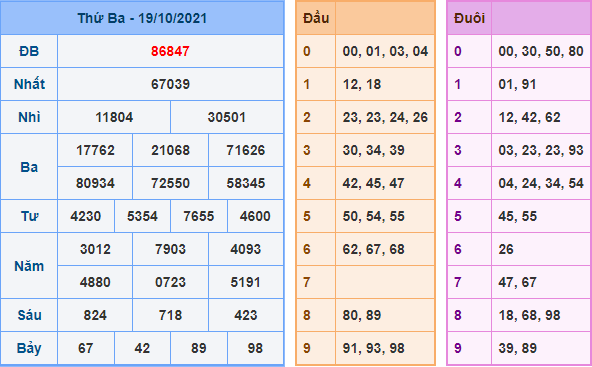Select sixth prize number 718
Screen dimensions: 592x367
point(170,315)
